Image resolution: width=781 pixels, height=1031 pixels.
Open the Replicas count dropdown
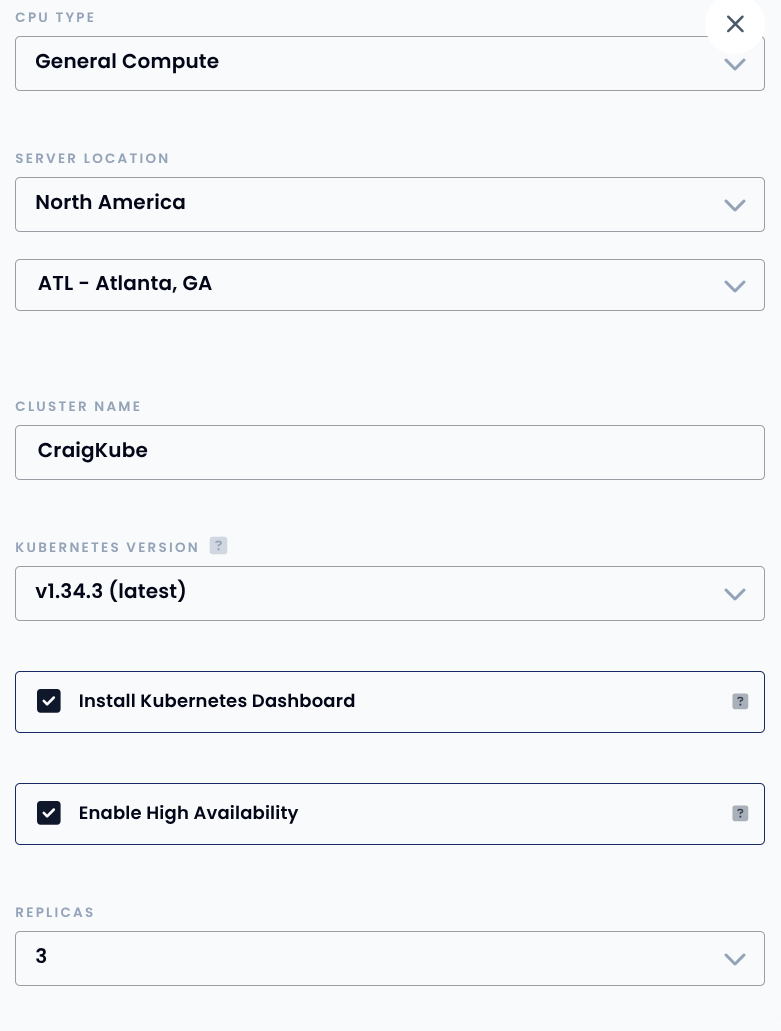(390, 958)
